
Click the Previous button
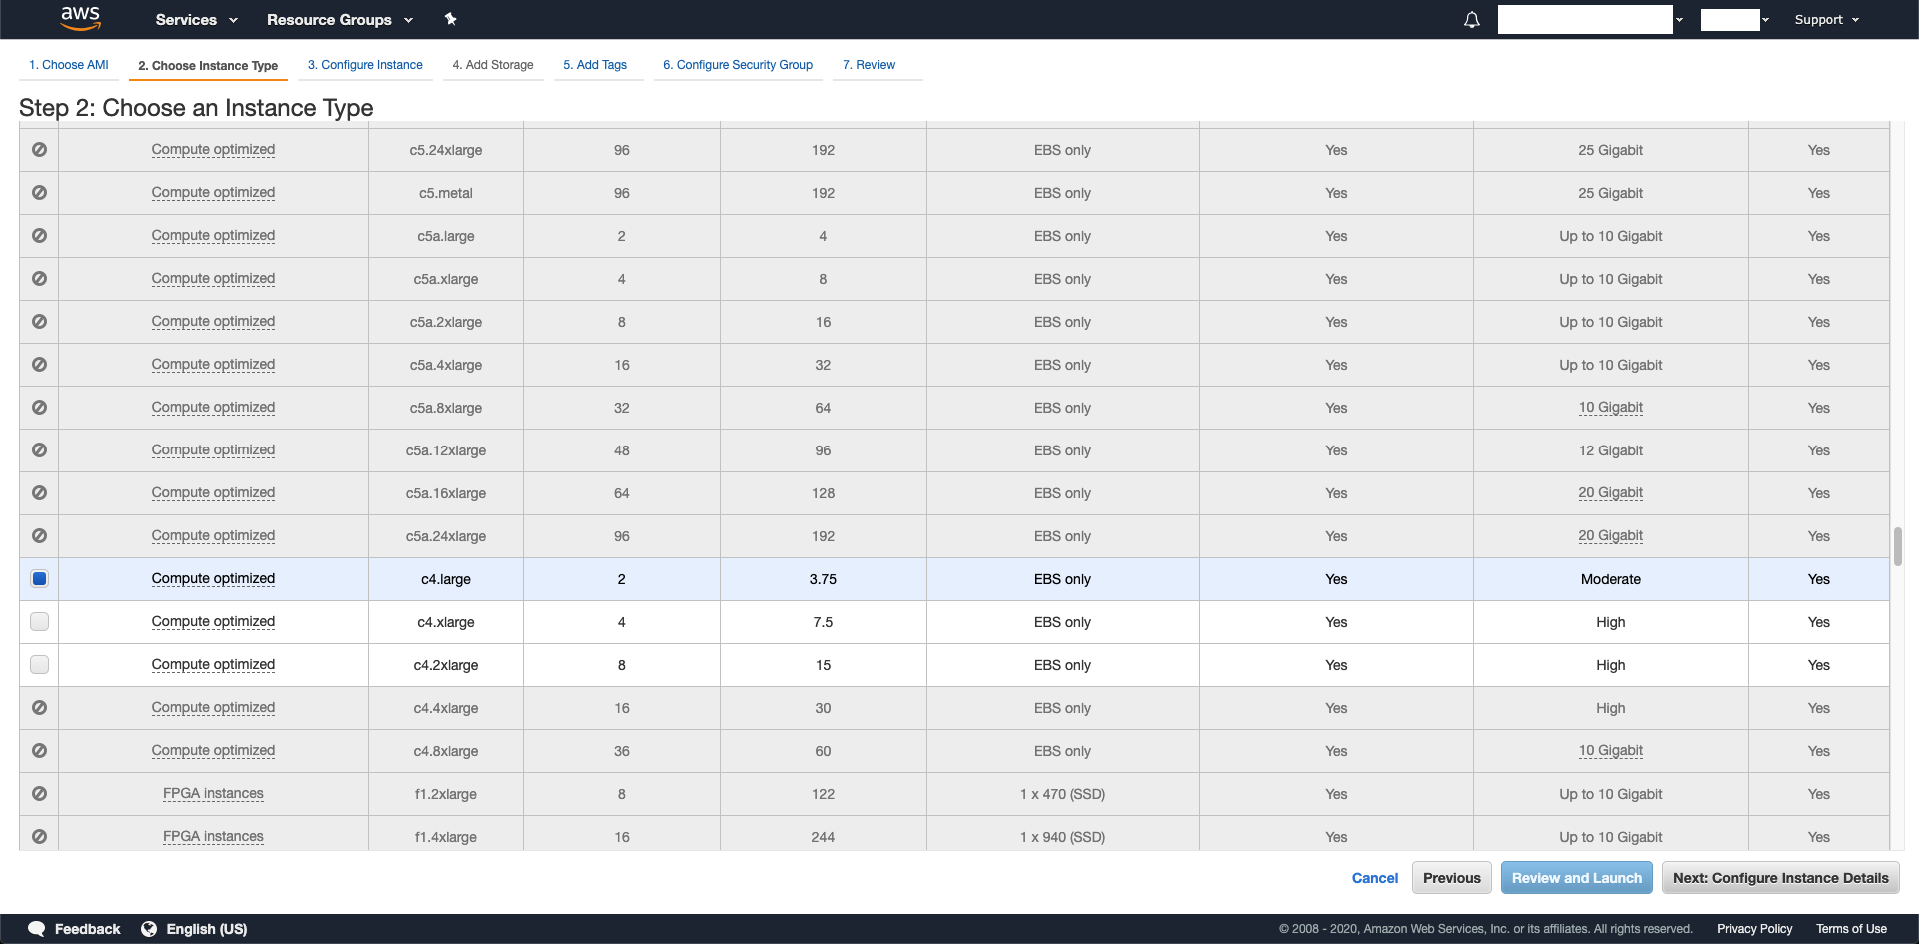1452,878
